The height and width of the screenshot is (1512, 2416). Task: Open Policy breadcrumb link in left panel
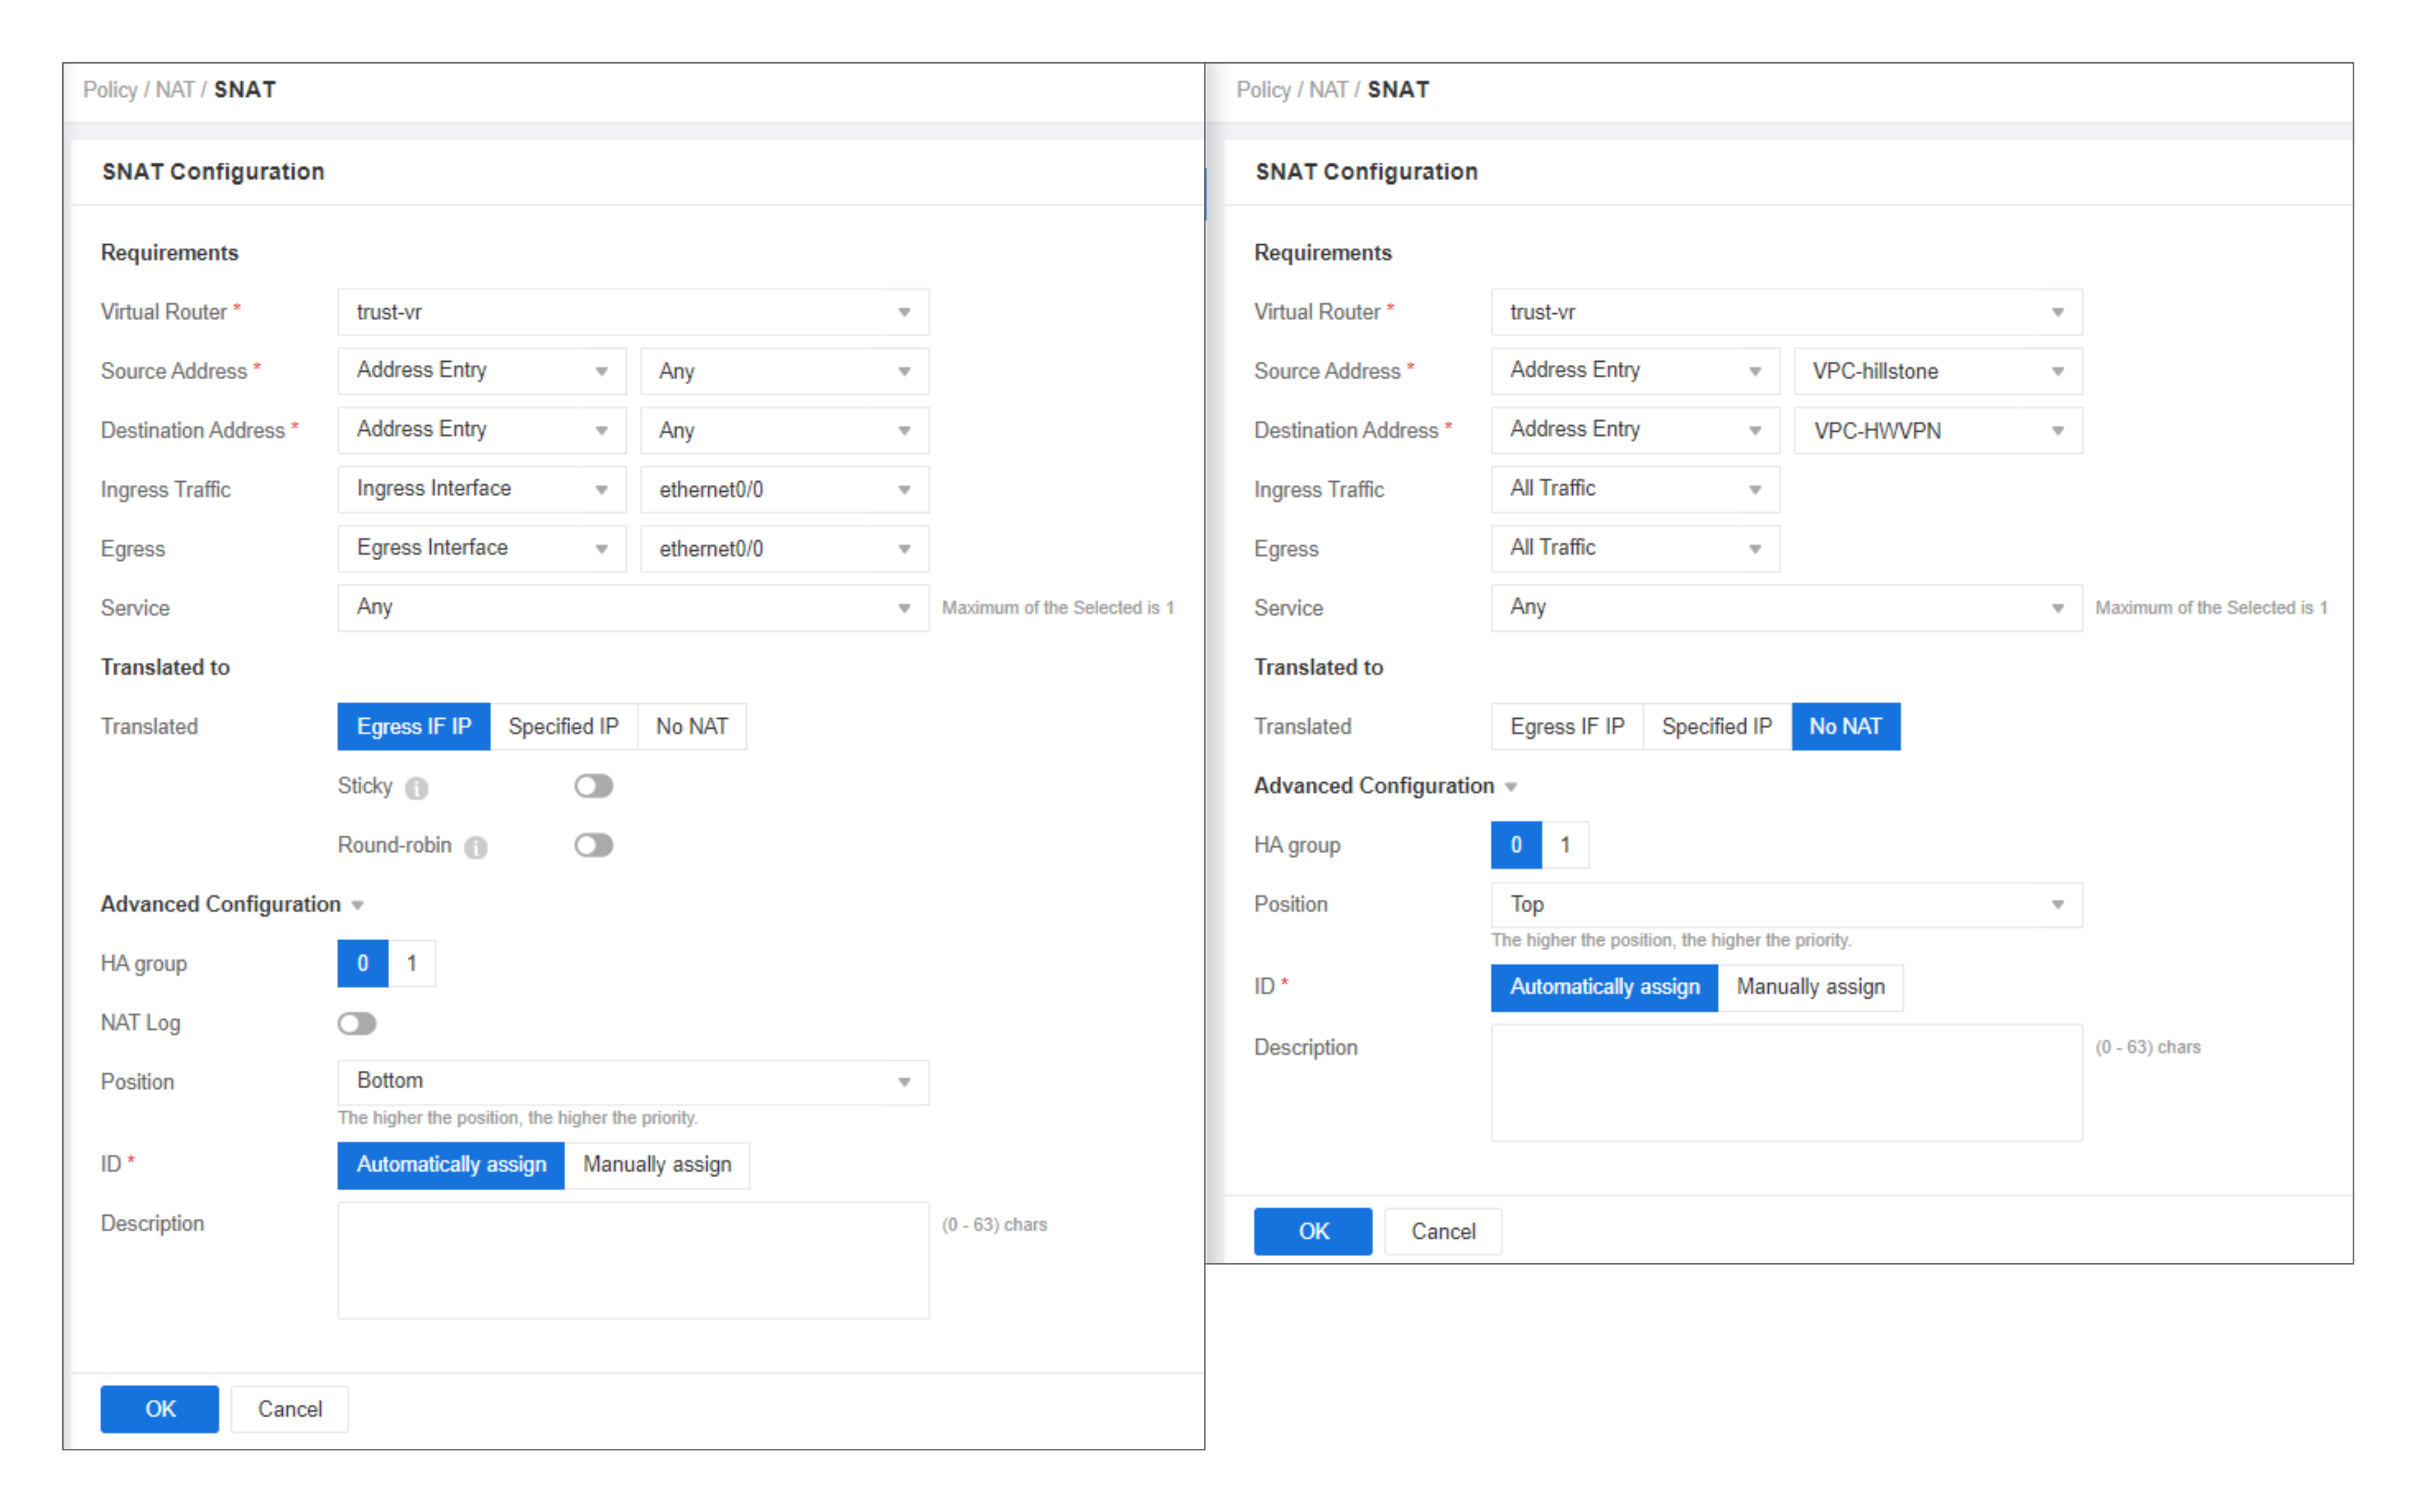(110, 90)
